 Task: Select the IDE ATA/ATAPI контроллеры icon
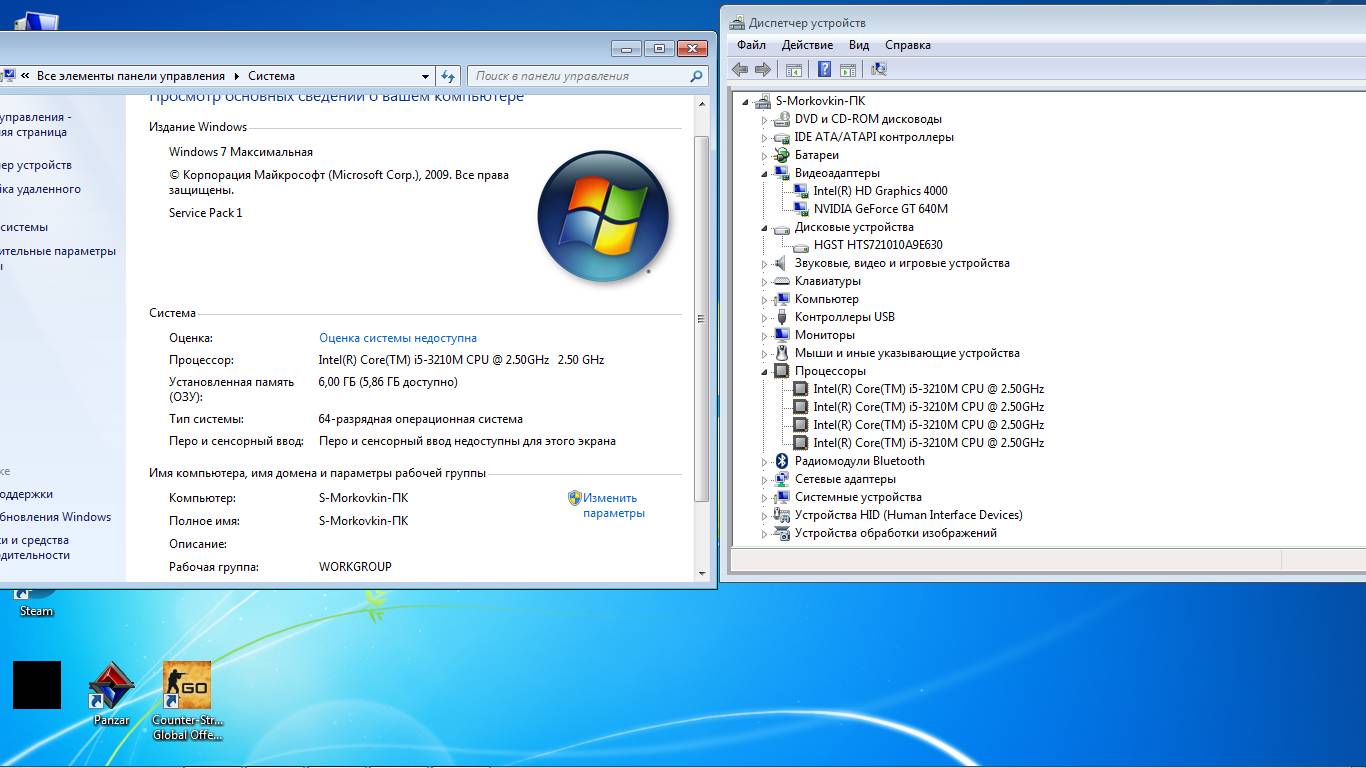click(782, 137)
